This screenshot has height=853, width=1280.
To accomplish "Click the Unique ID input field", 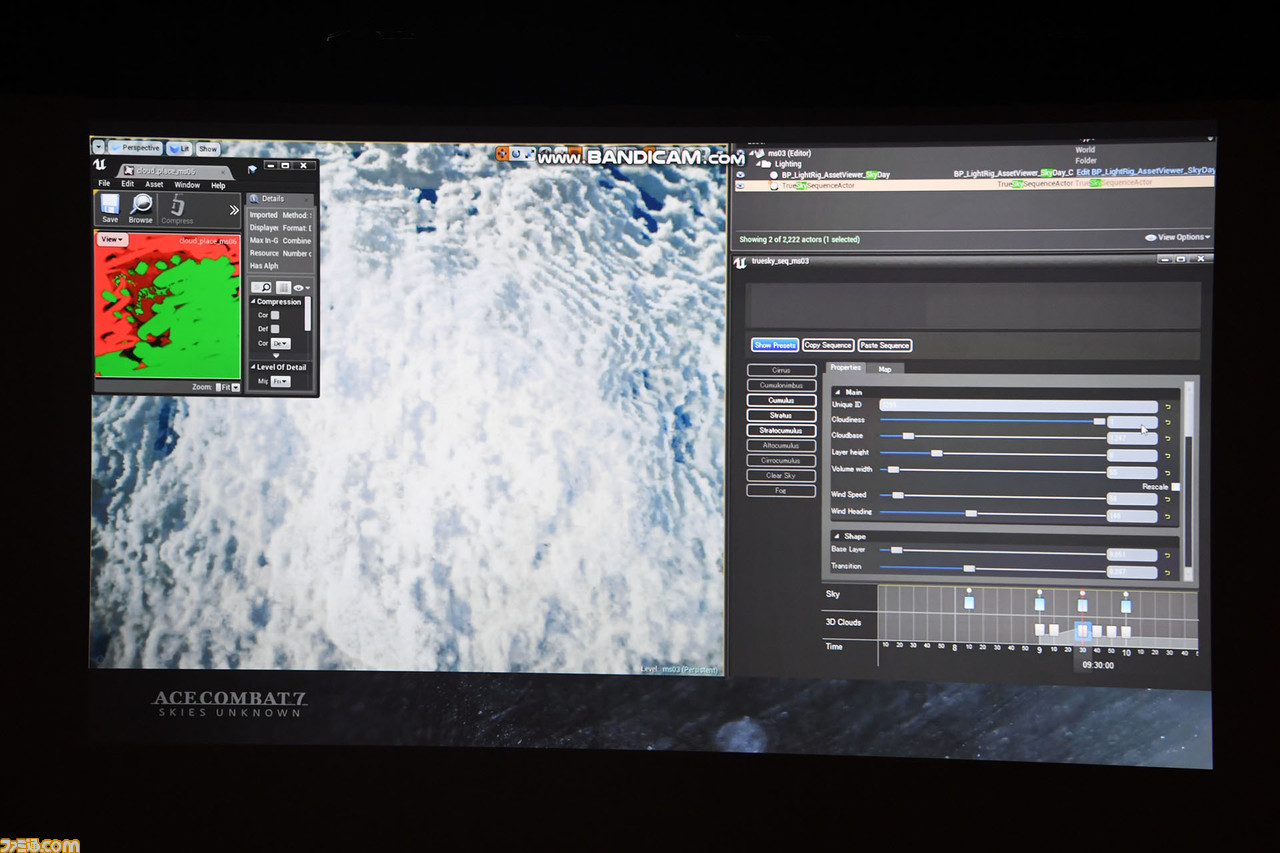I will [x=1018, y=406].
